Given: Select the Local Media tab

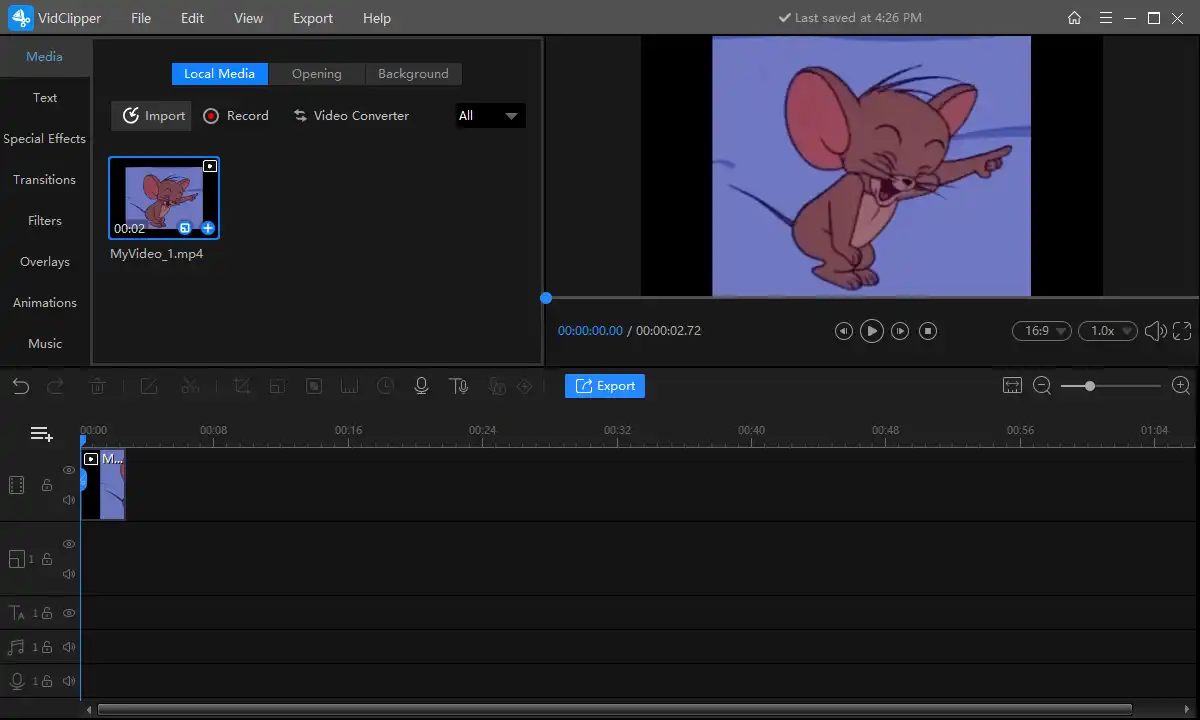Looking at the screenshot, I should coord(220,74).
